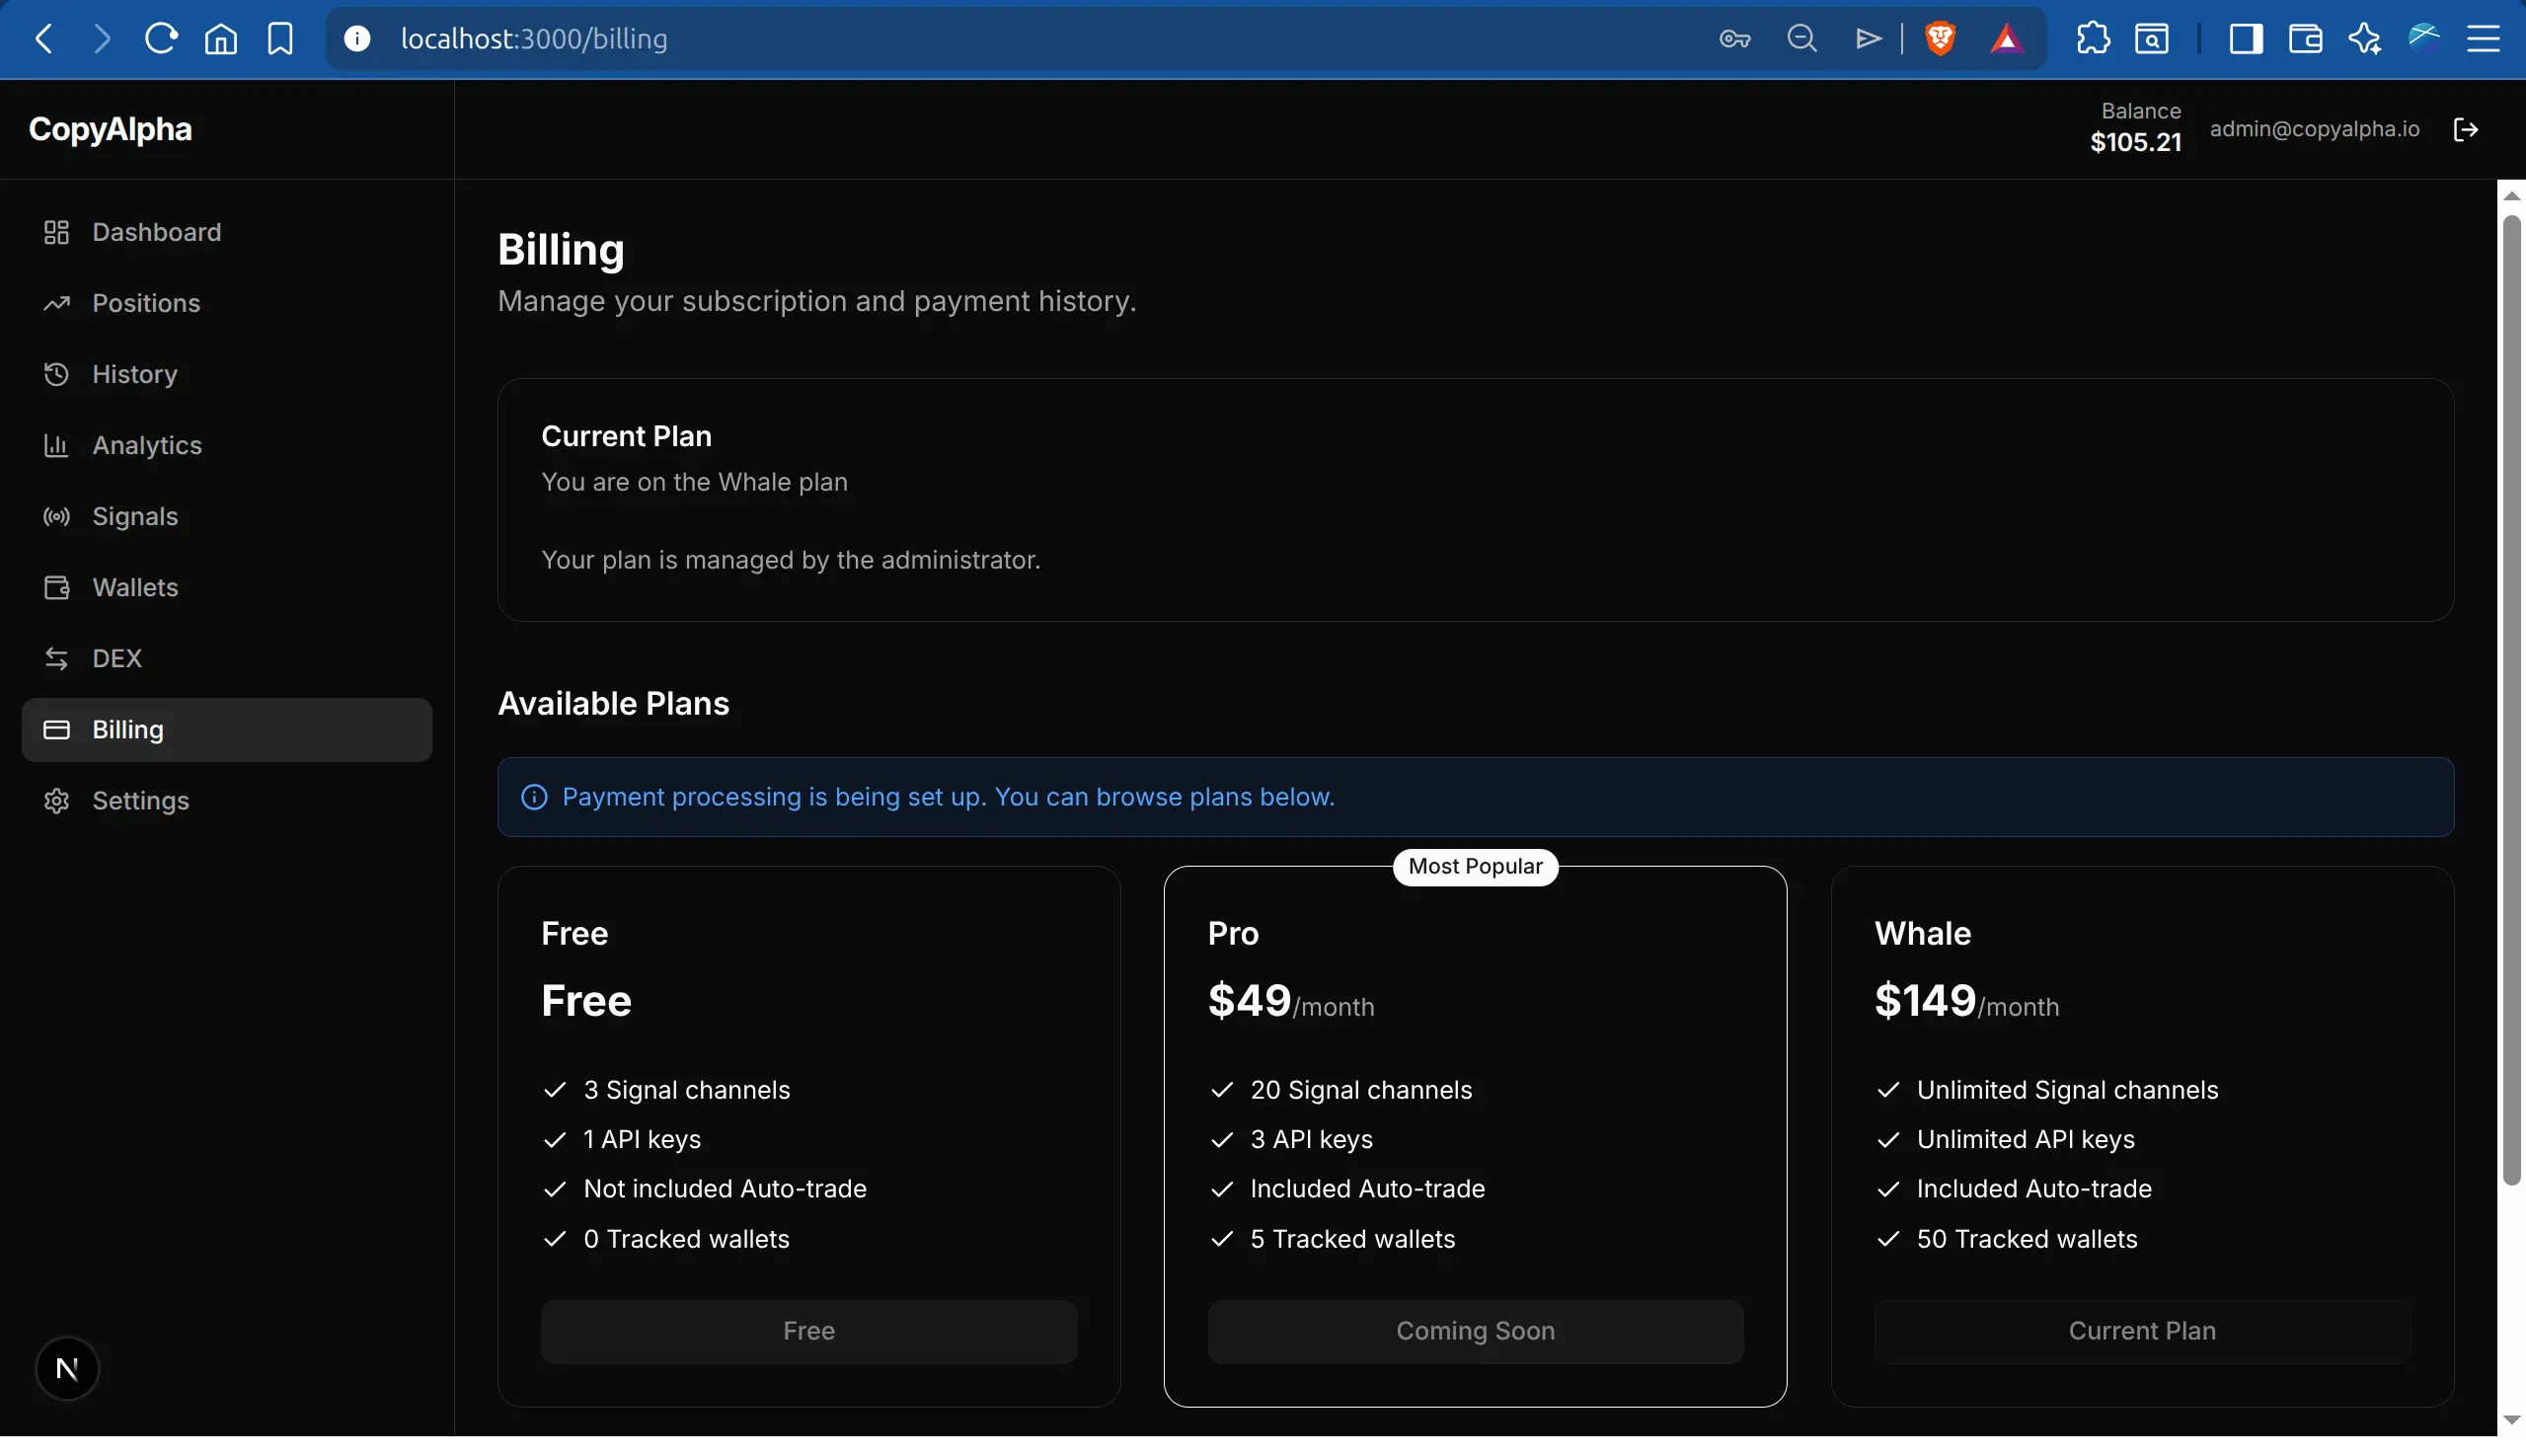Toggle the Brave Shields lion icon
2526x1456 pixels.
(1940, 38)
